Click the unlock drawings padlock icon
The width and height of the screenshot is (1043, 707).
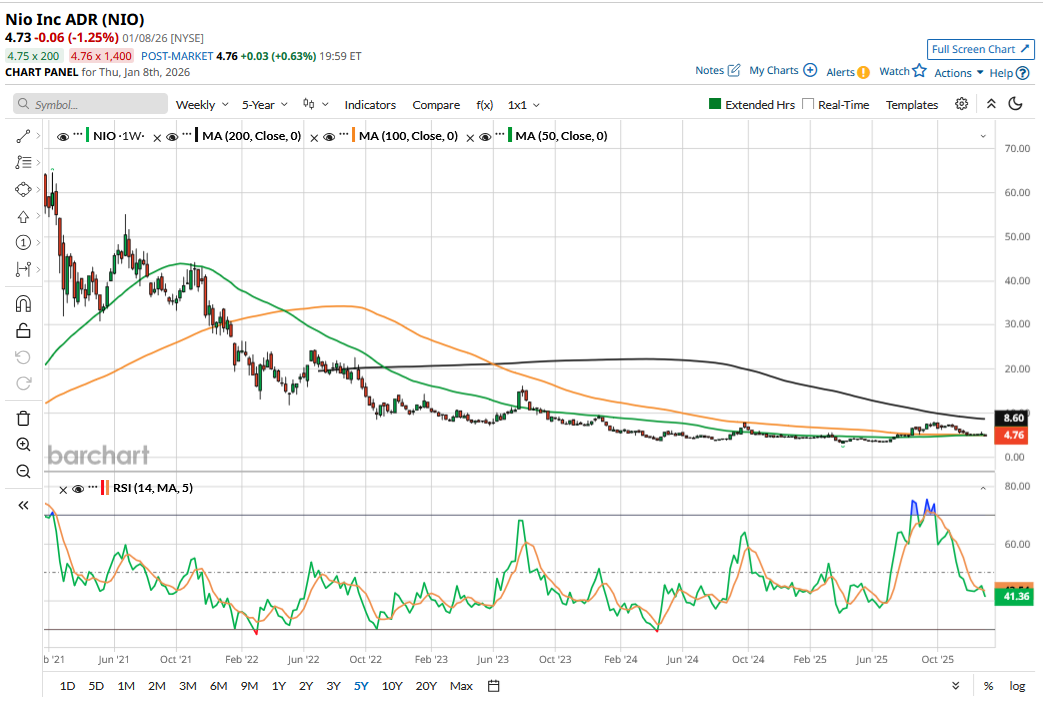(x=23, y=331)
